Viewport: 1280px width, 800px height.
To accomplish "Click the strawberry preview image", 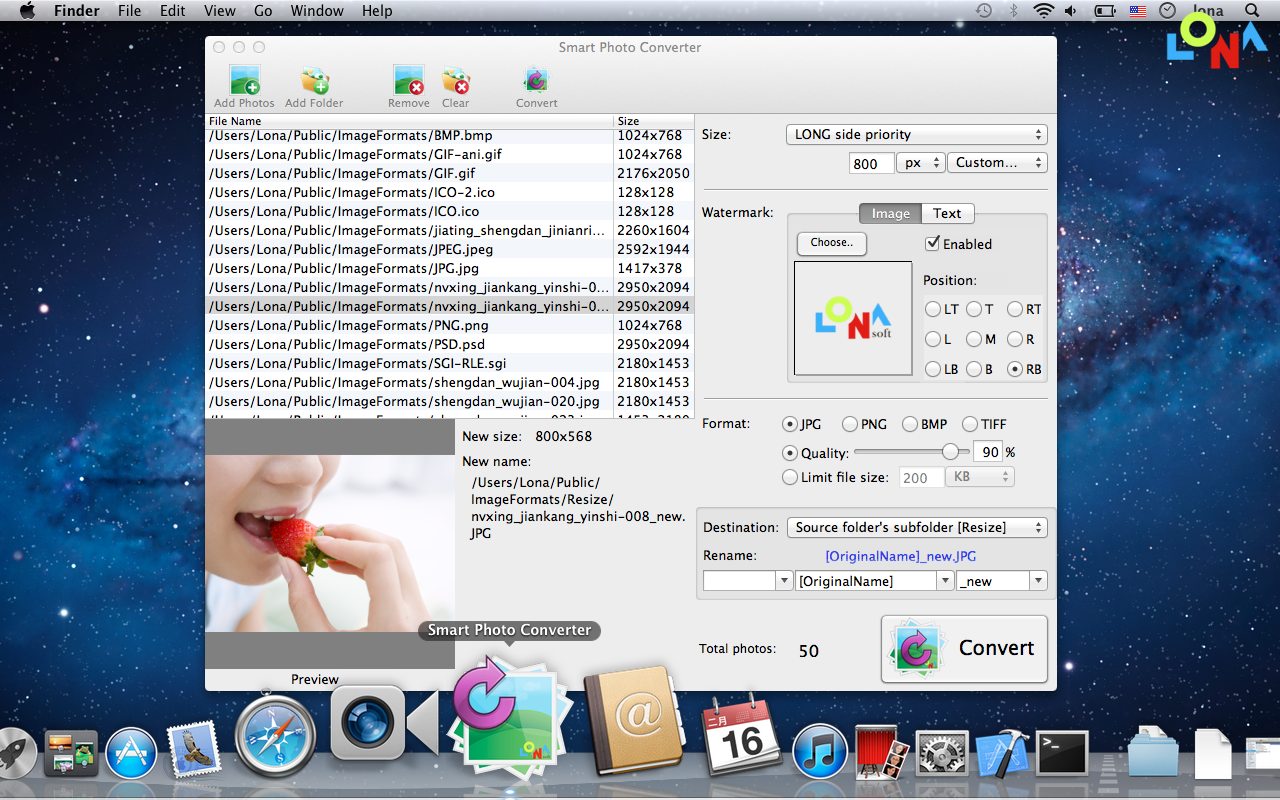I will 330,544.
